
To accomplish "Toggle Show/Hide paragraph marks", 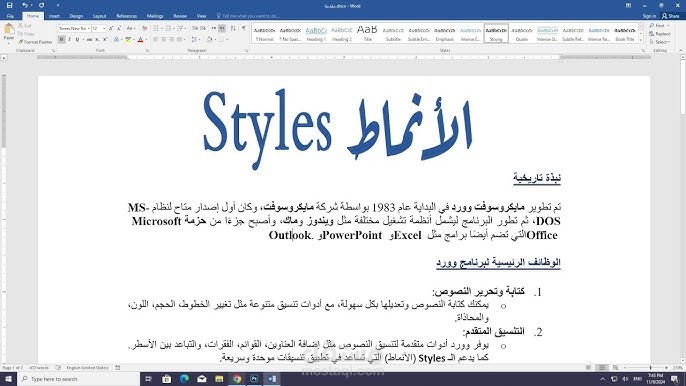I will pyautogui.click(x=244, y=28).
